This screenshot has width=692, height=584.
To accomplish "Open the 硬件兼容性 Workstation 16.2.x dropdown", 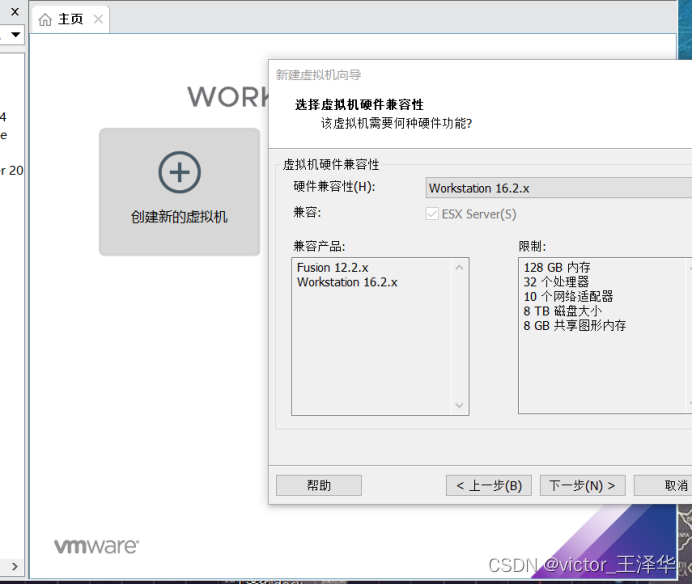I will [559, 188].
